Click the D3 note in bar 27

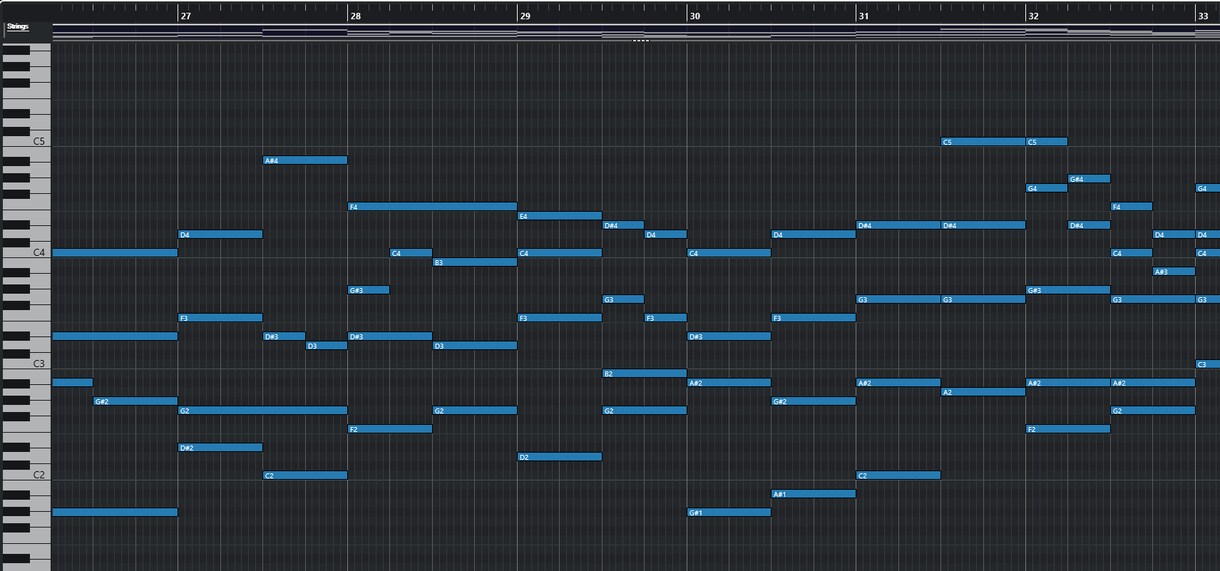point(326,346)
